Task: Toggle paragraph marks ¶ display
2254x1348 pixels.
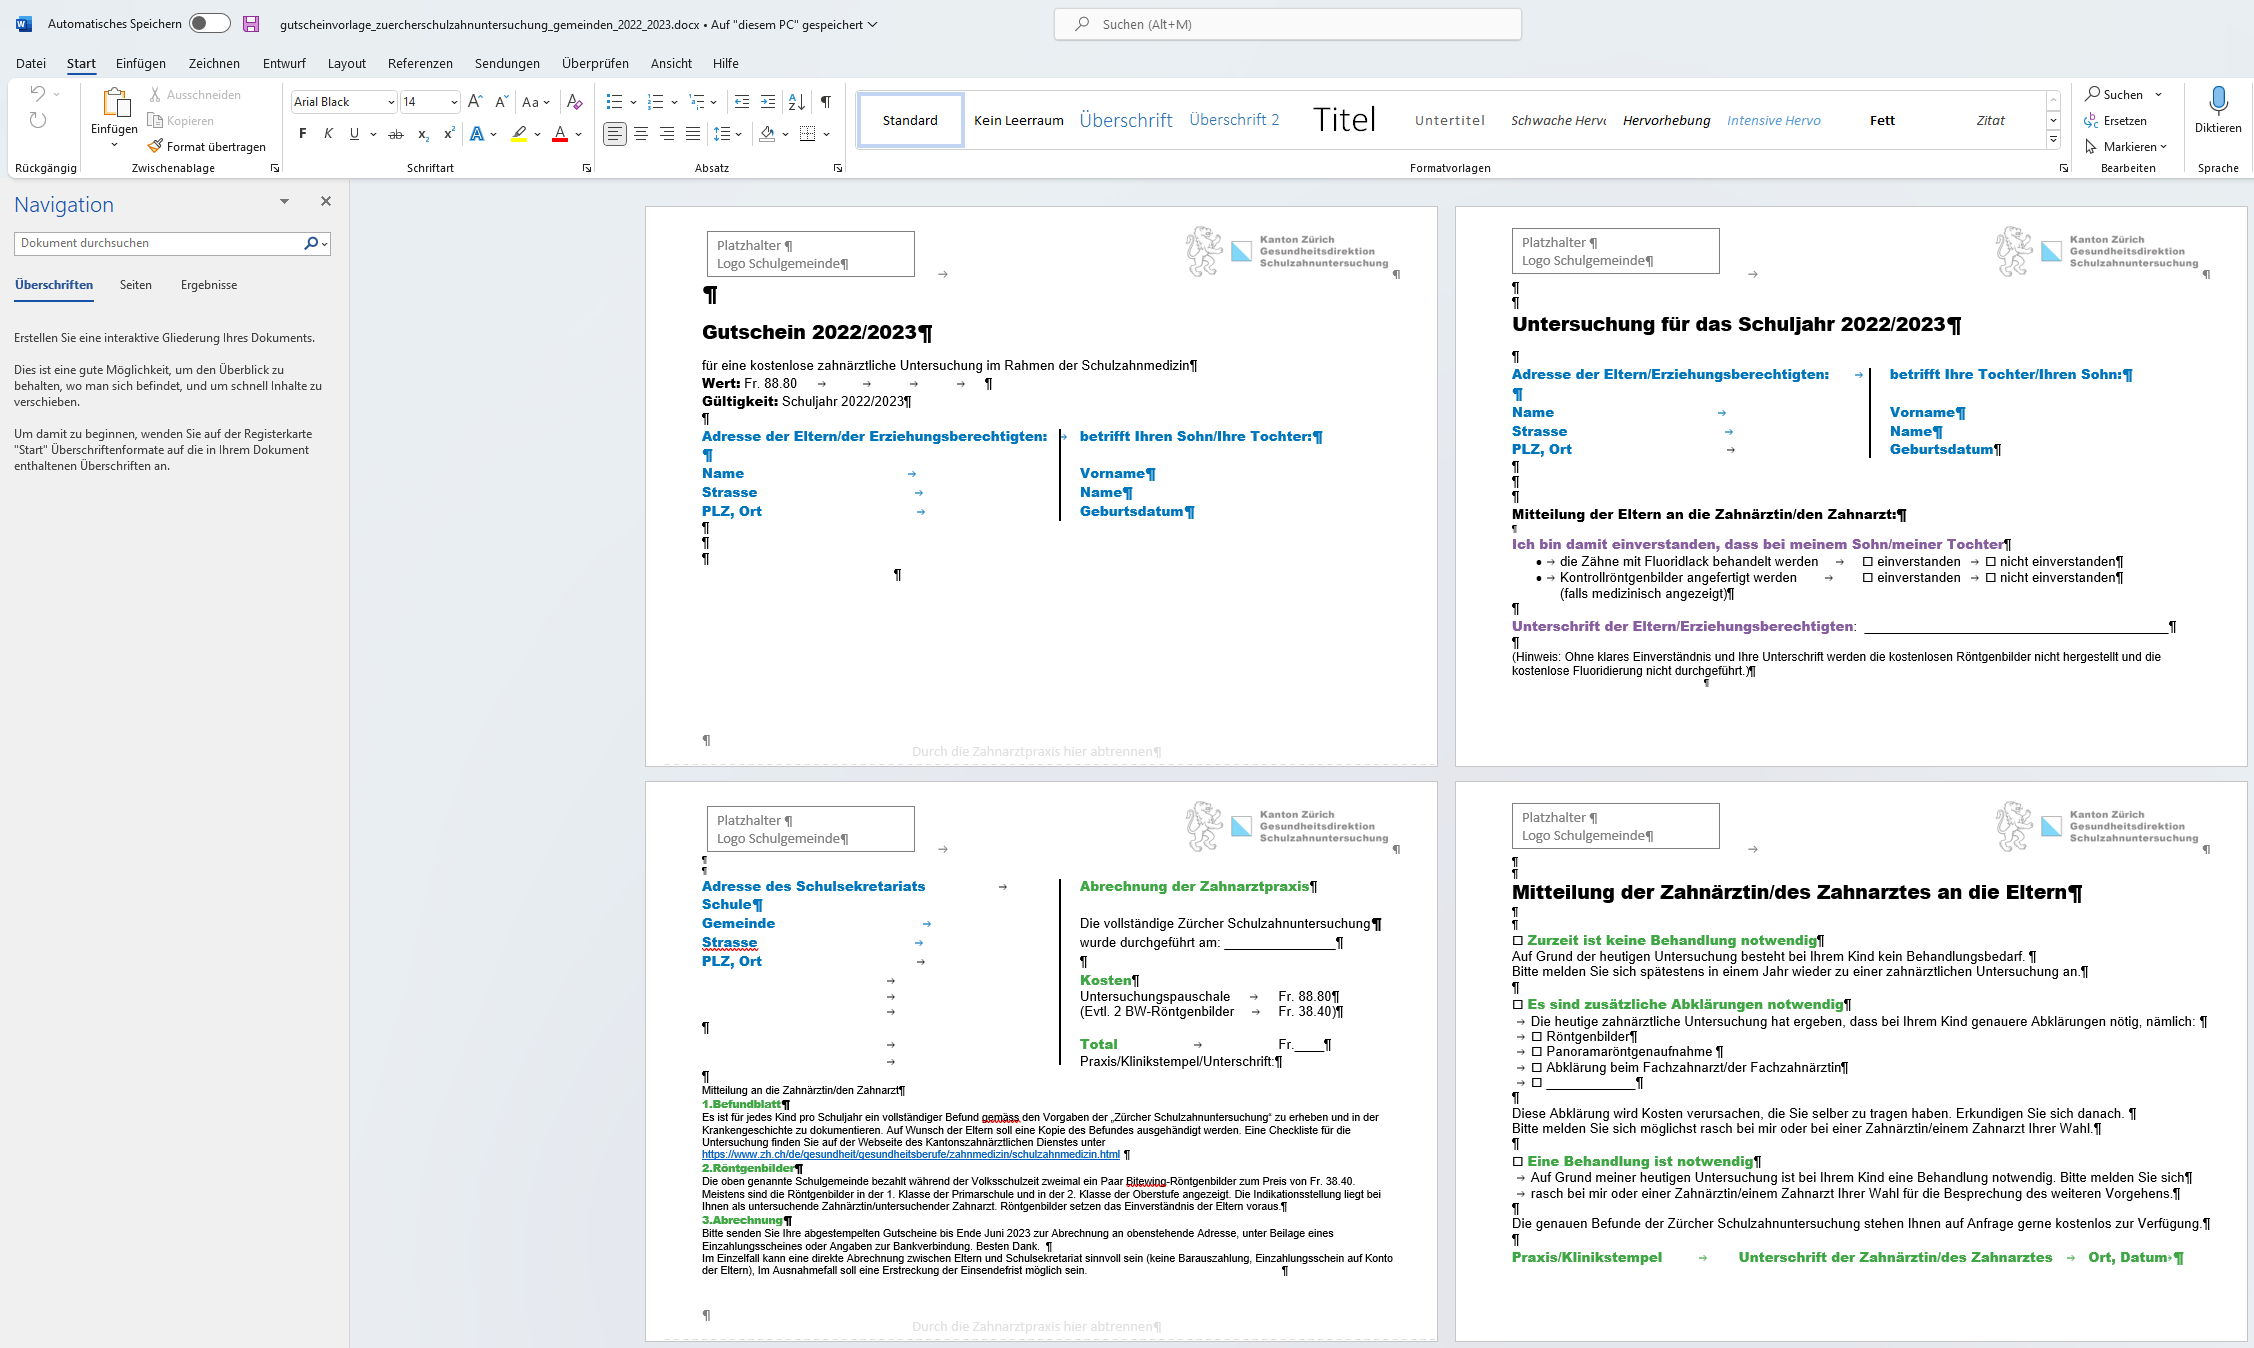Action: (826, 101)
